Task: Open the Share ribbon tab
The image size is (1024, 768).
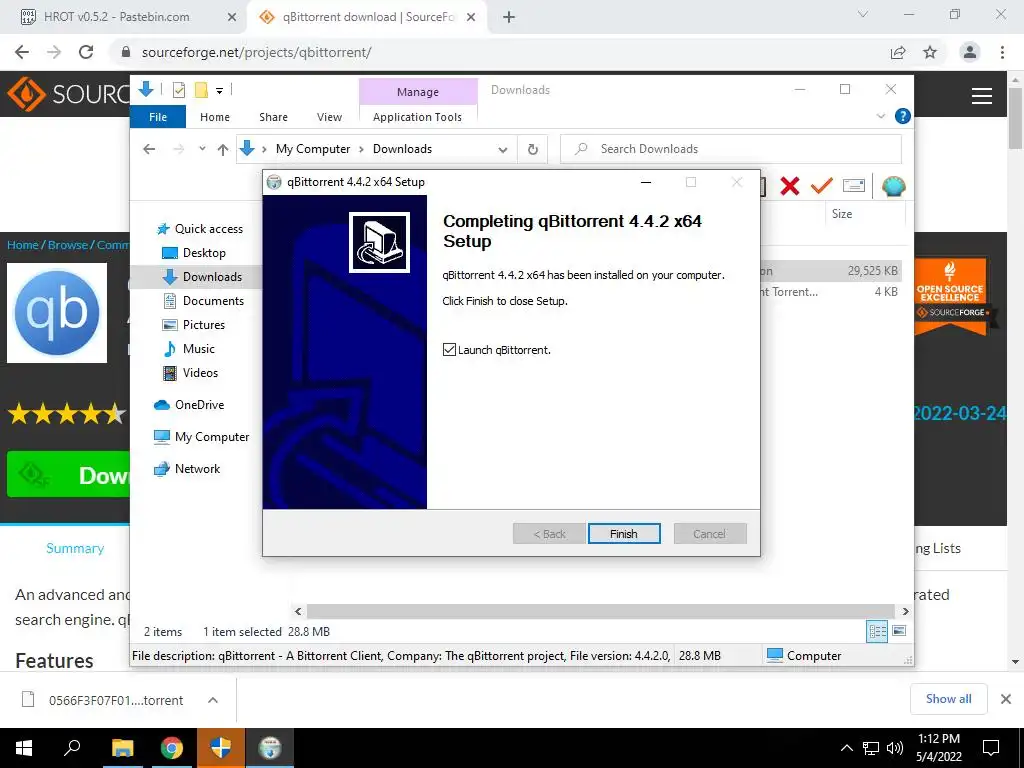Action: click(273, 117)
